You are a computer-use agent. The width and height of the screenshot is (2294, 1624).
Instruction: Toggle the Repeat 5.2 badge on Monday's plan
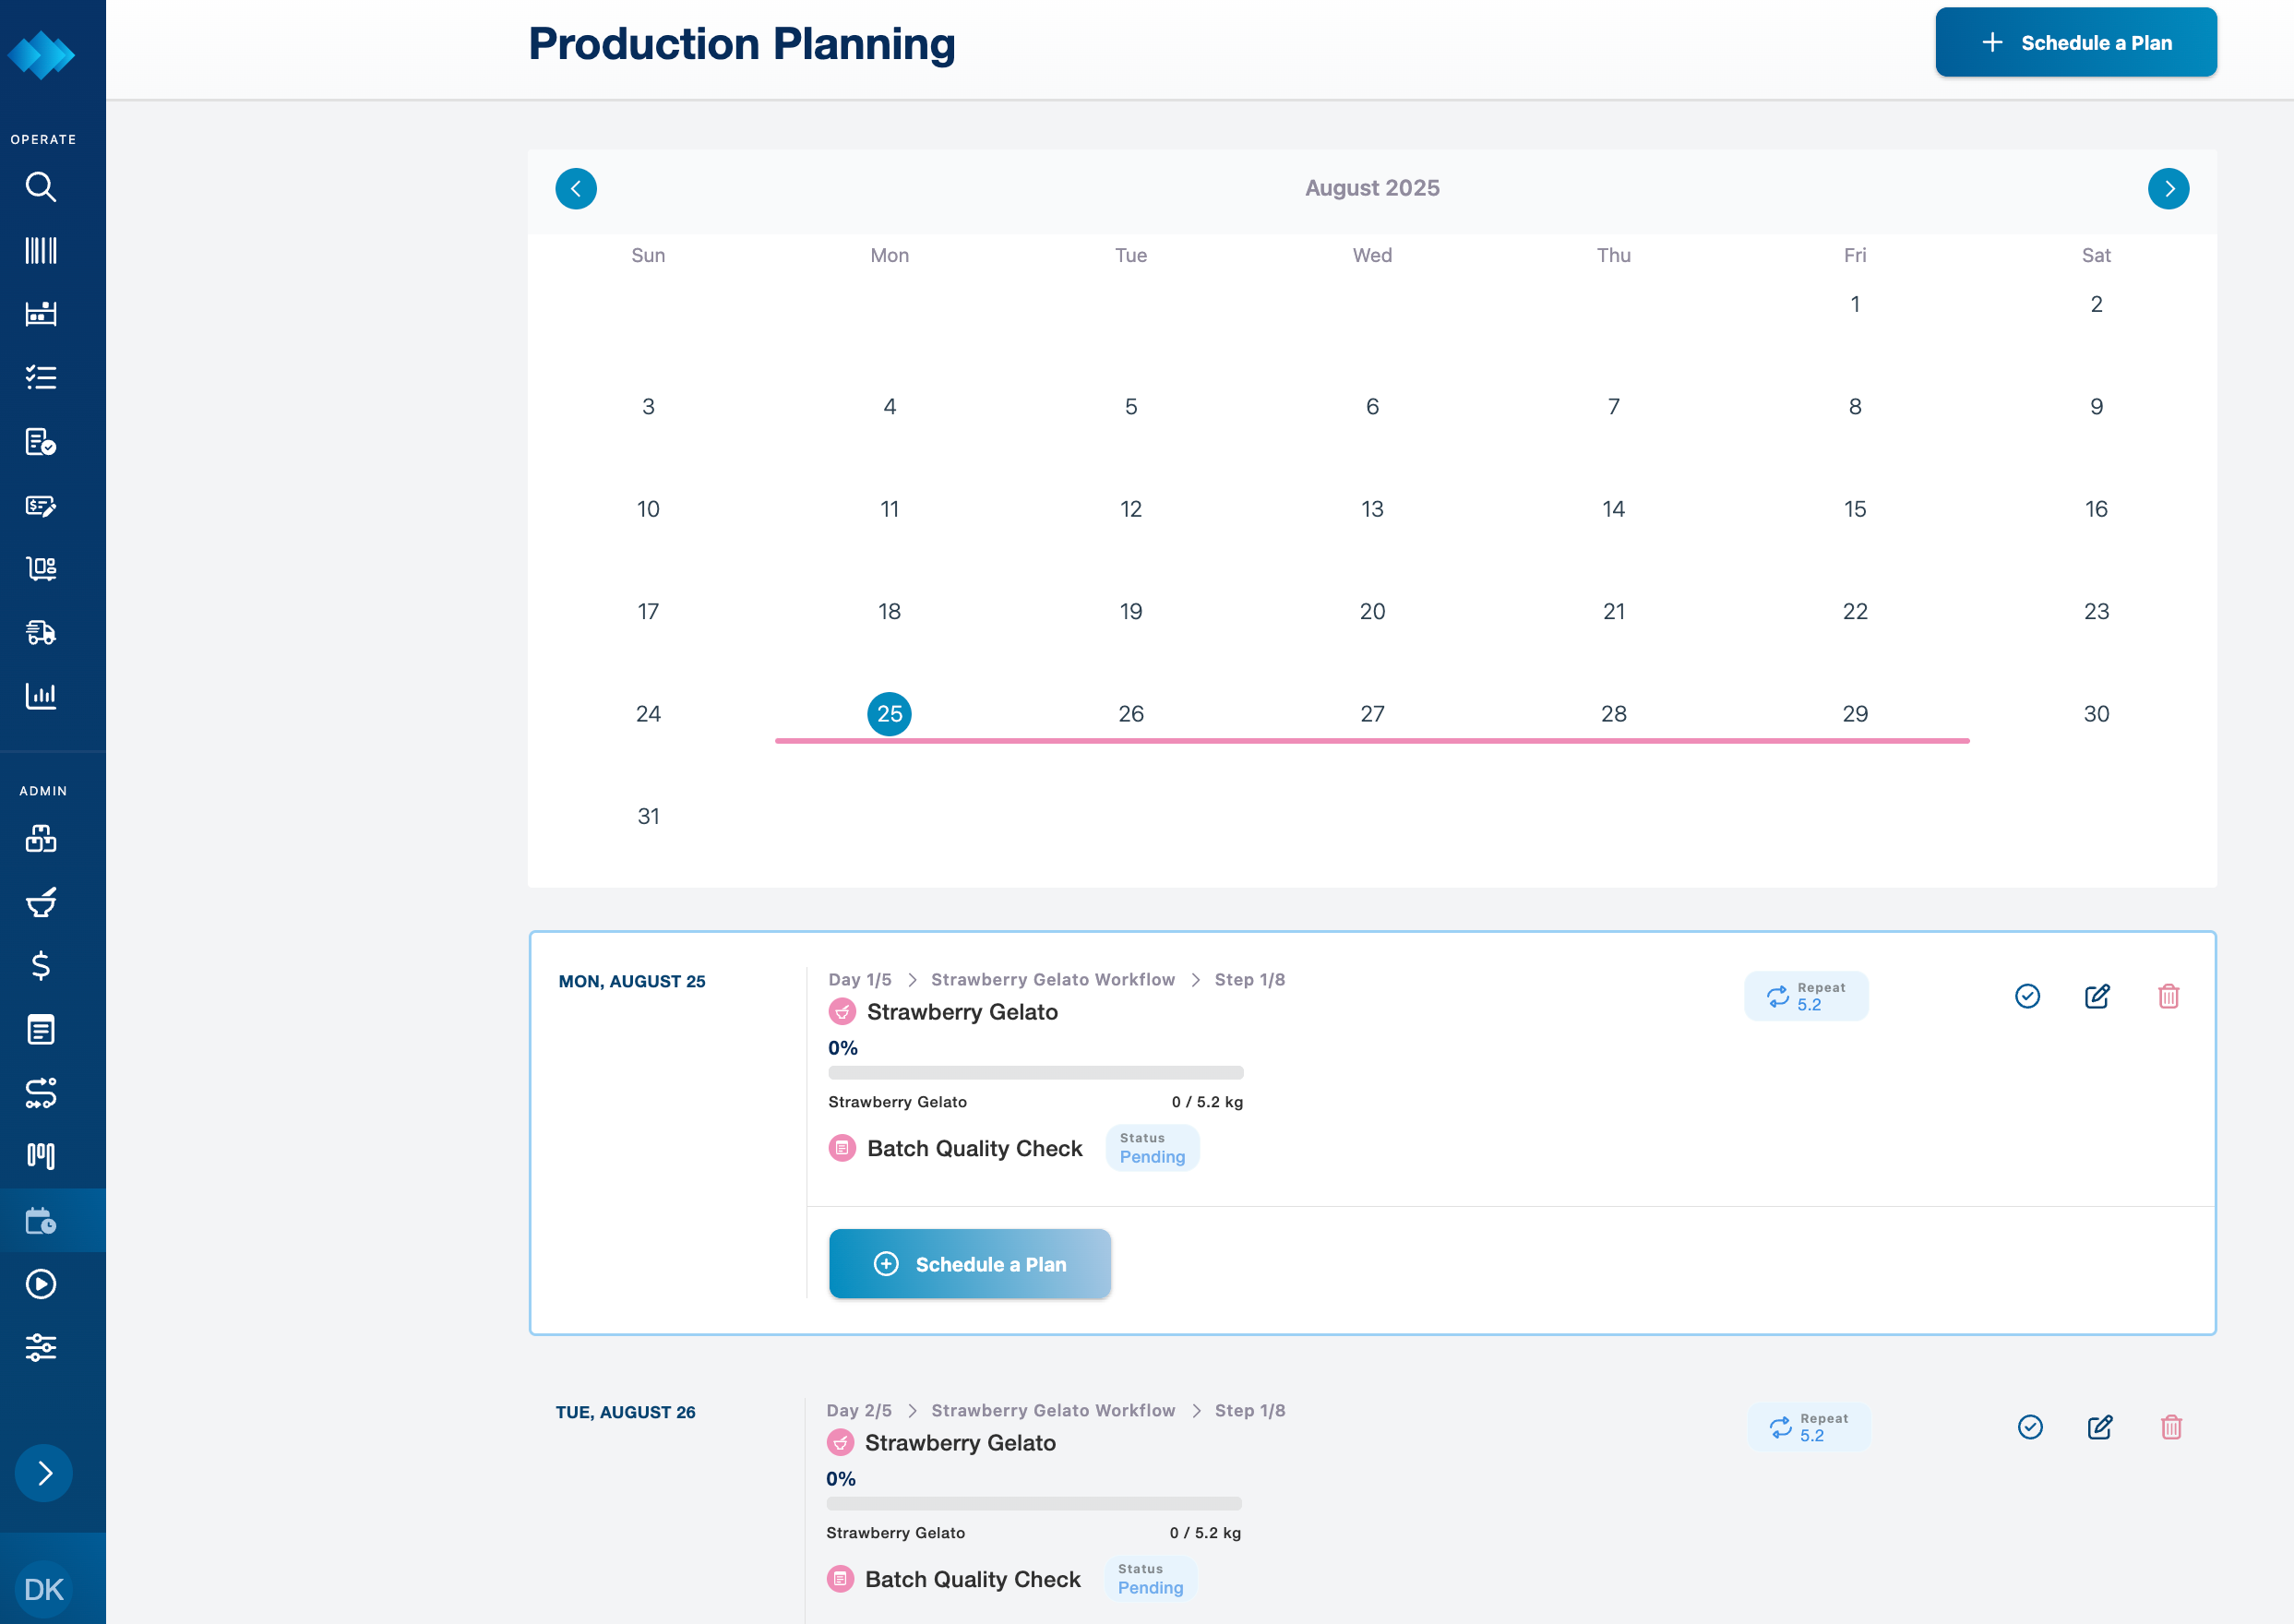(1806, 996)
